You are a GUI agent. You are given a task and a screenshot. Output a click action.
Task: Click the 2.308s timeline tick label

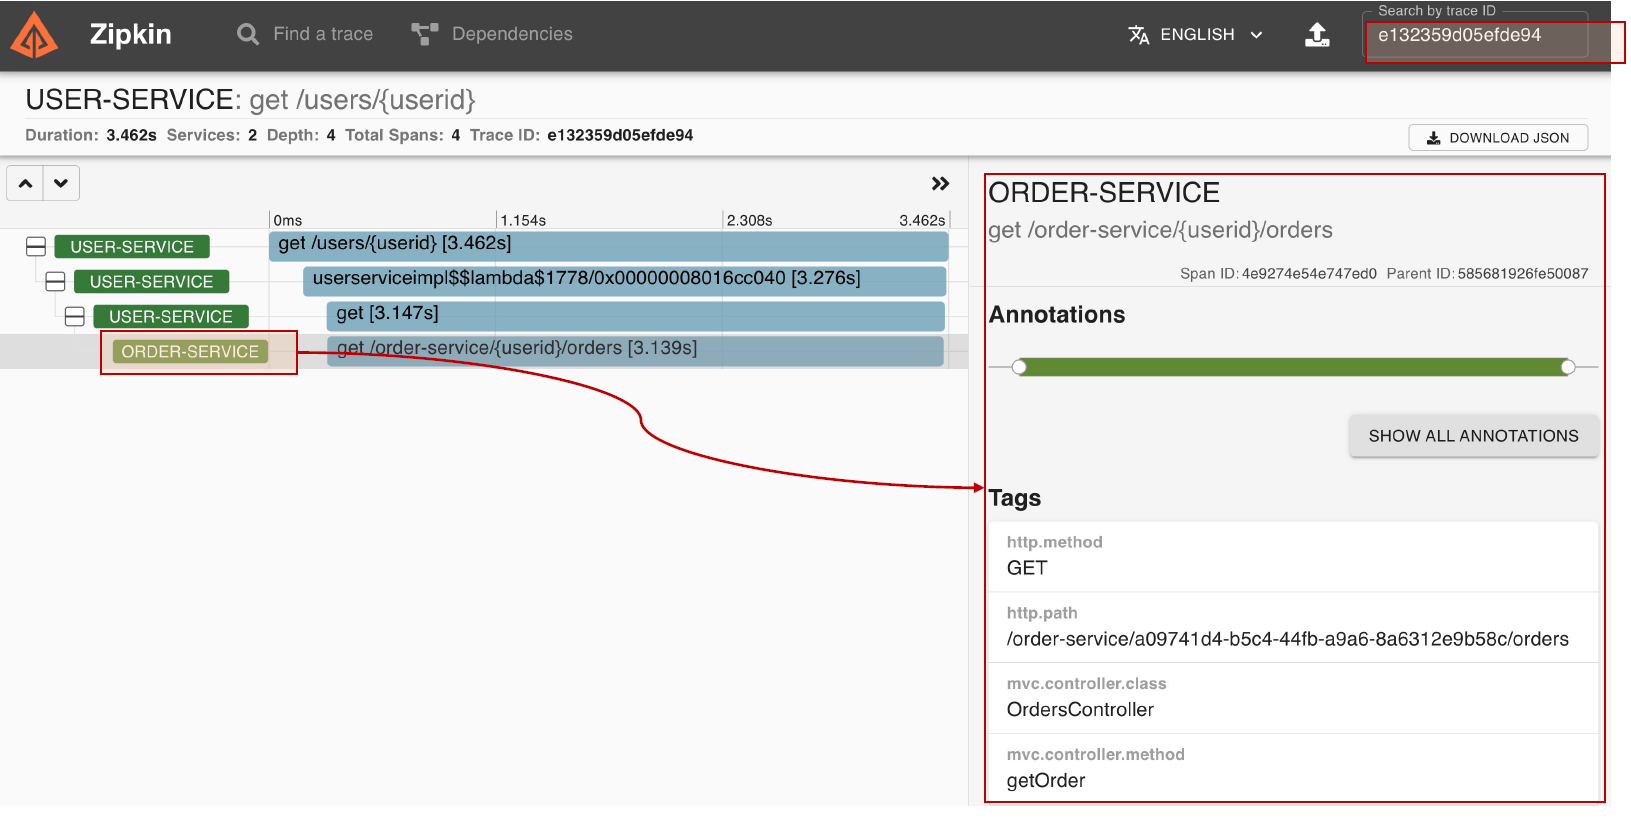click(749, 220)
